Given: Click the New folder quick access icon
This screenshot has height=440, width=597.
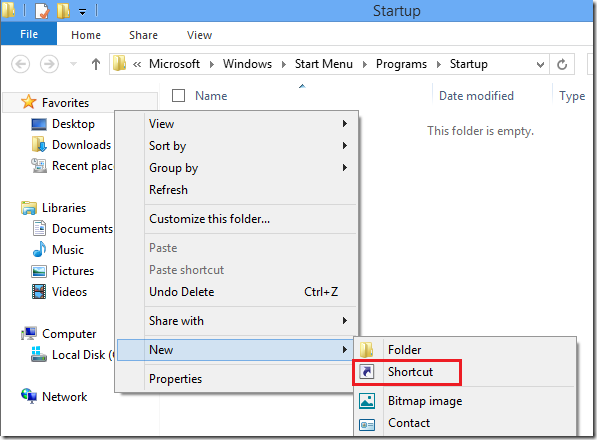Looking at the screenshot, I should tap(64, 10).
